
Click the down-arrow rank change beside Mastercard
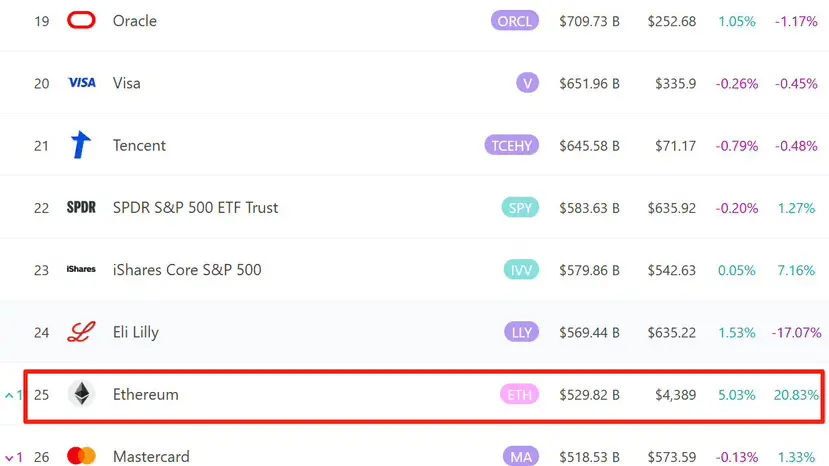click(x=14, y=457)
